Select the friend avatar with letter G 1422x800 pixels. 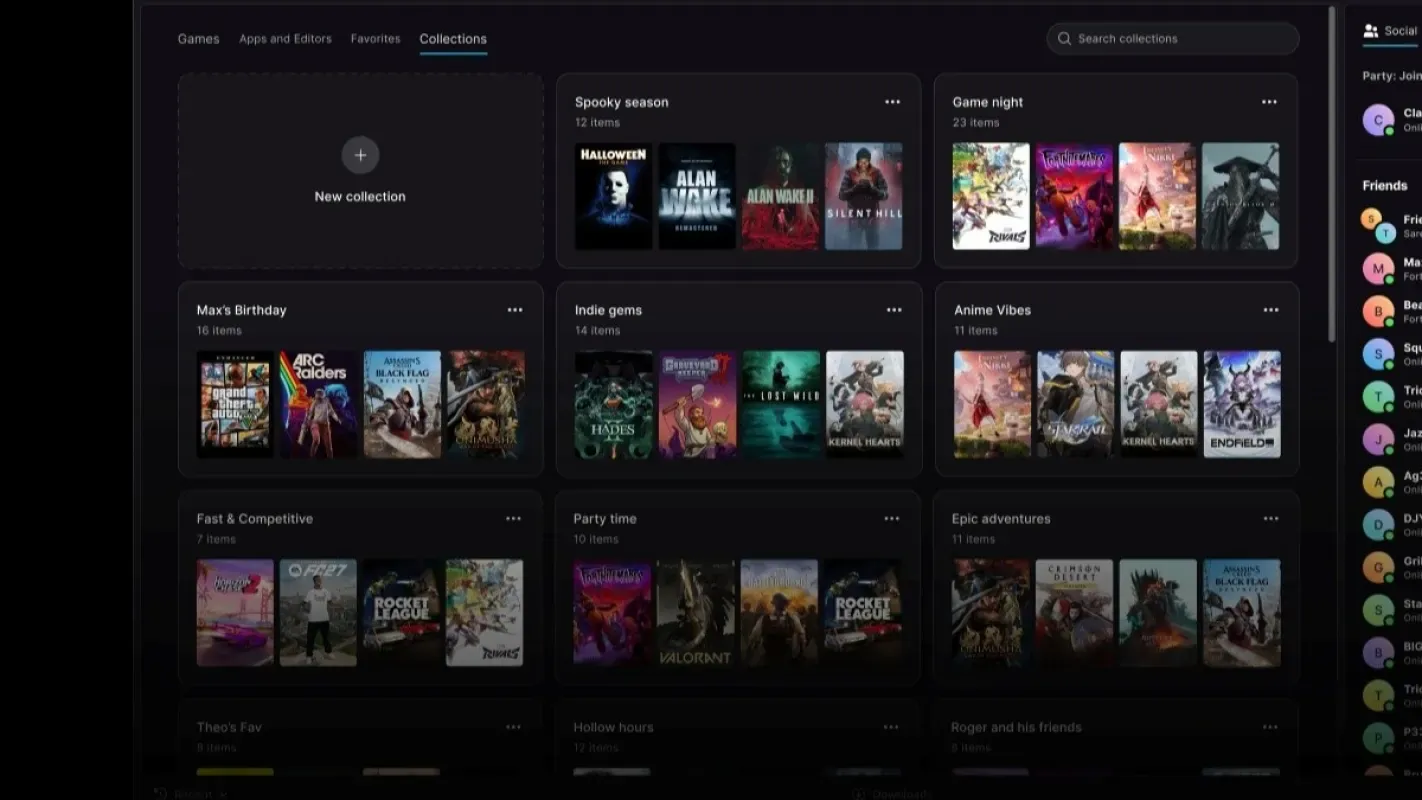[x=1378, y=567]
